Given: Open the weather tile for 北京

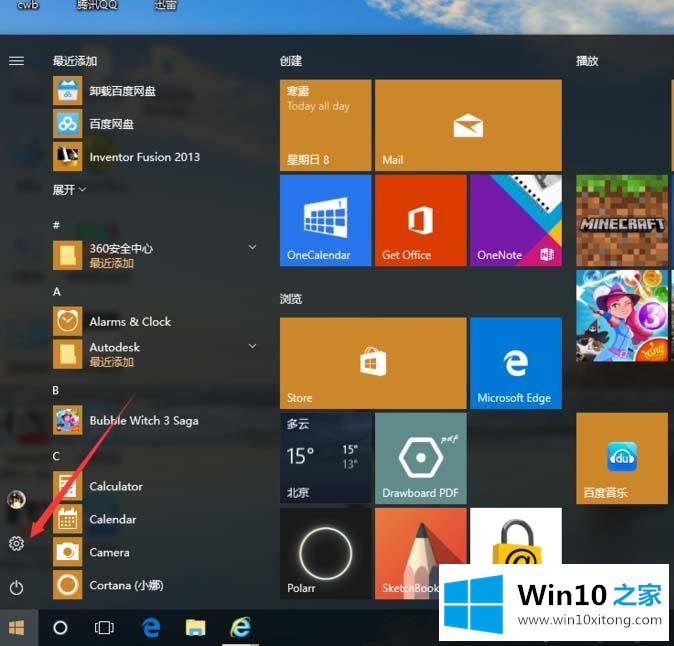Looking at the screenshot, I should pyautogui.click(x=325, y=458).
